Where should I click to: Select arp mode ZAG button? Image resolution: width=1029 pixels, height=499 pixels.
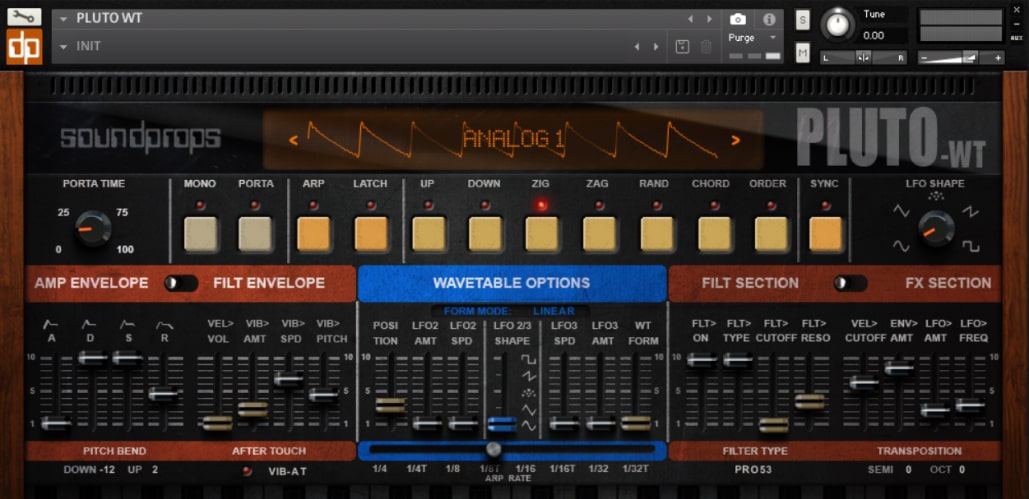coord(599,234)
